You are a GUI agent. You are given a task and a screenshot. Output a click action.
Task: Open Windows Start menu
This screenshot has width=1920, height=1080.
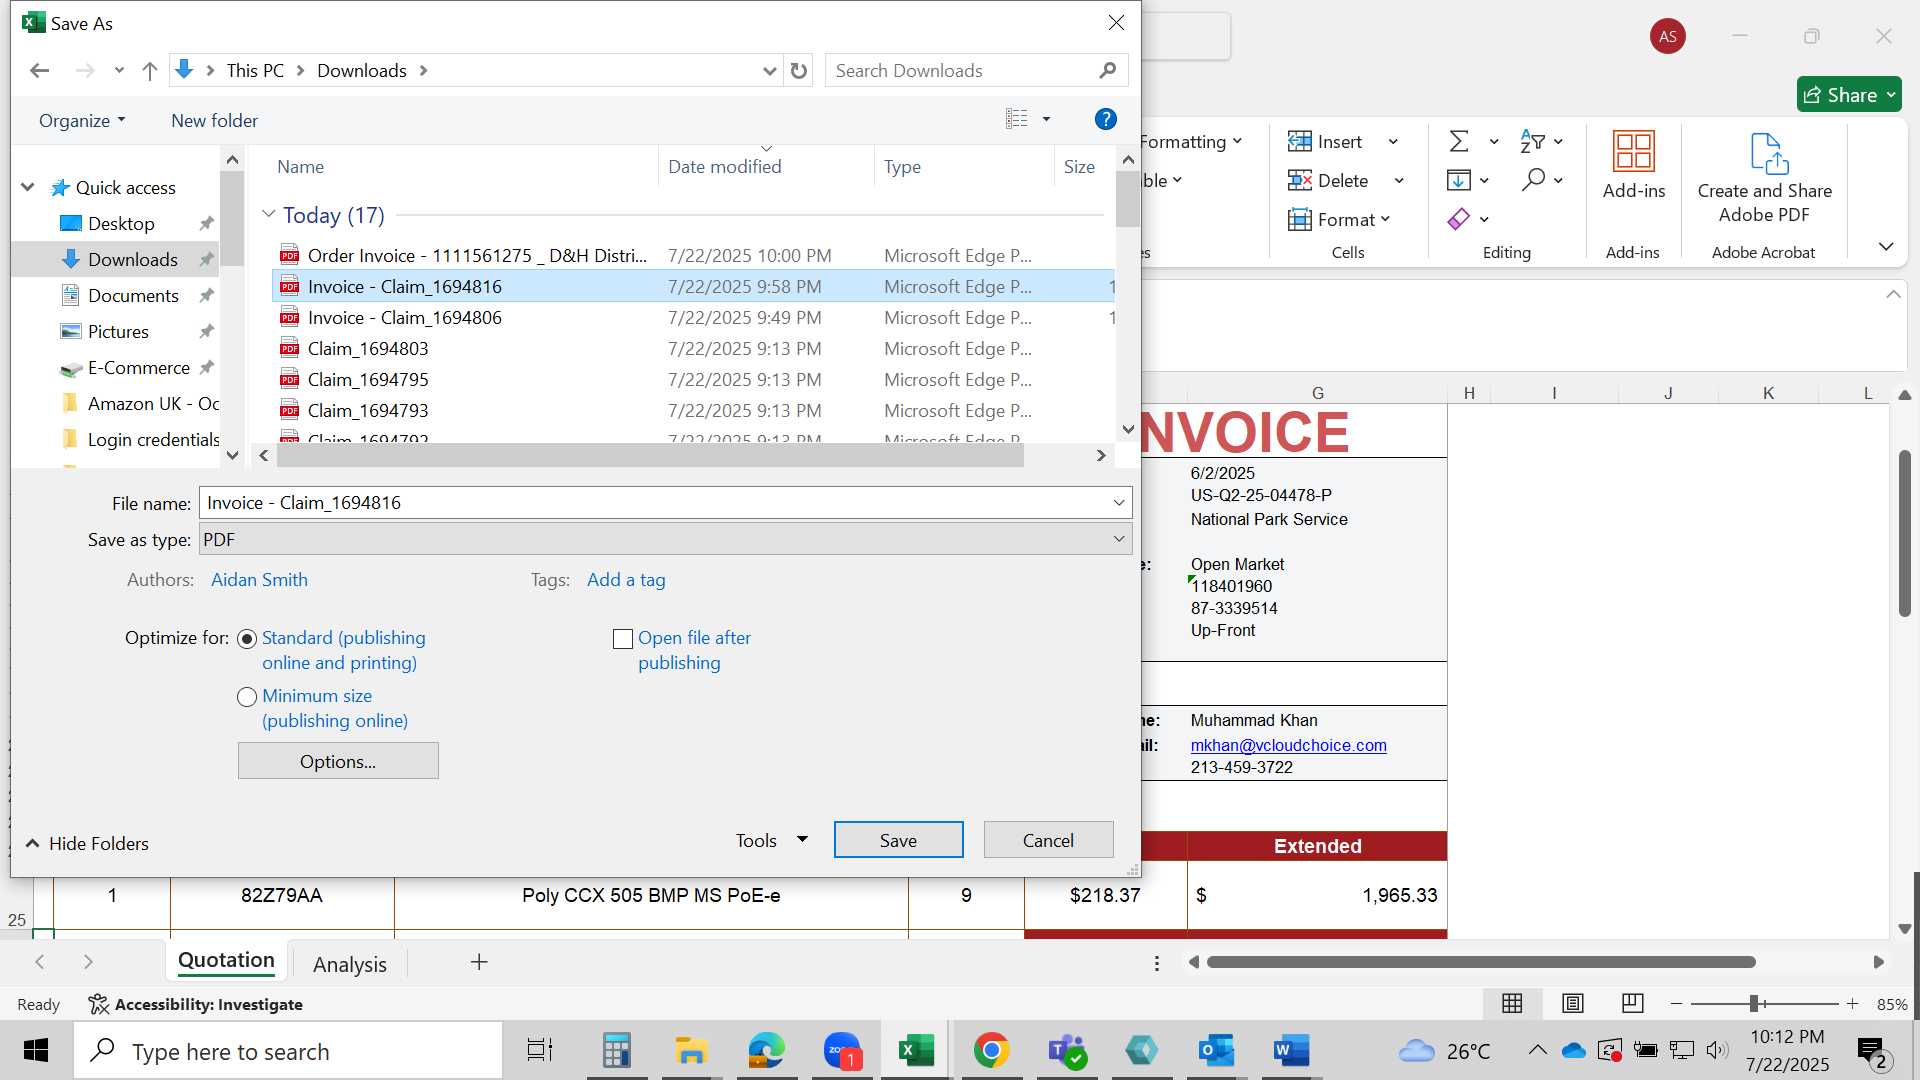coord(36,1051)
